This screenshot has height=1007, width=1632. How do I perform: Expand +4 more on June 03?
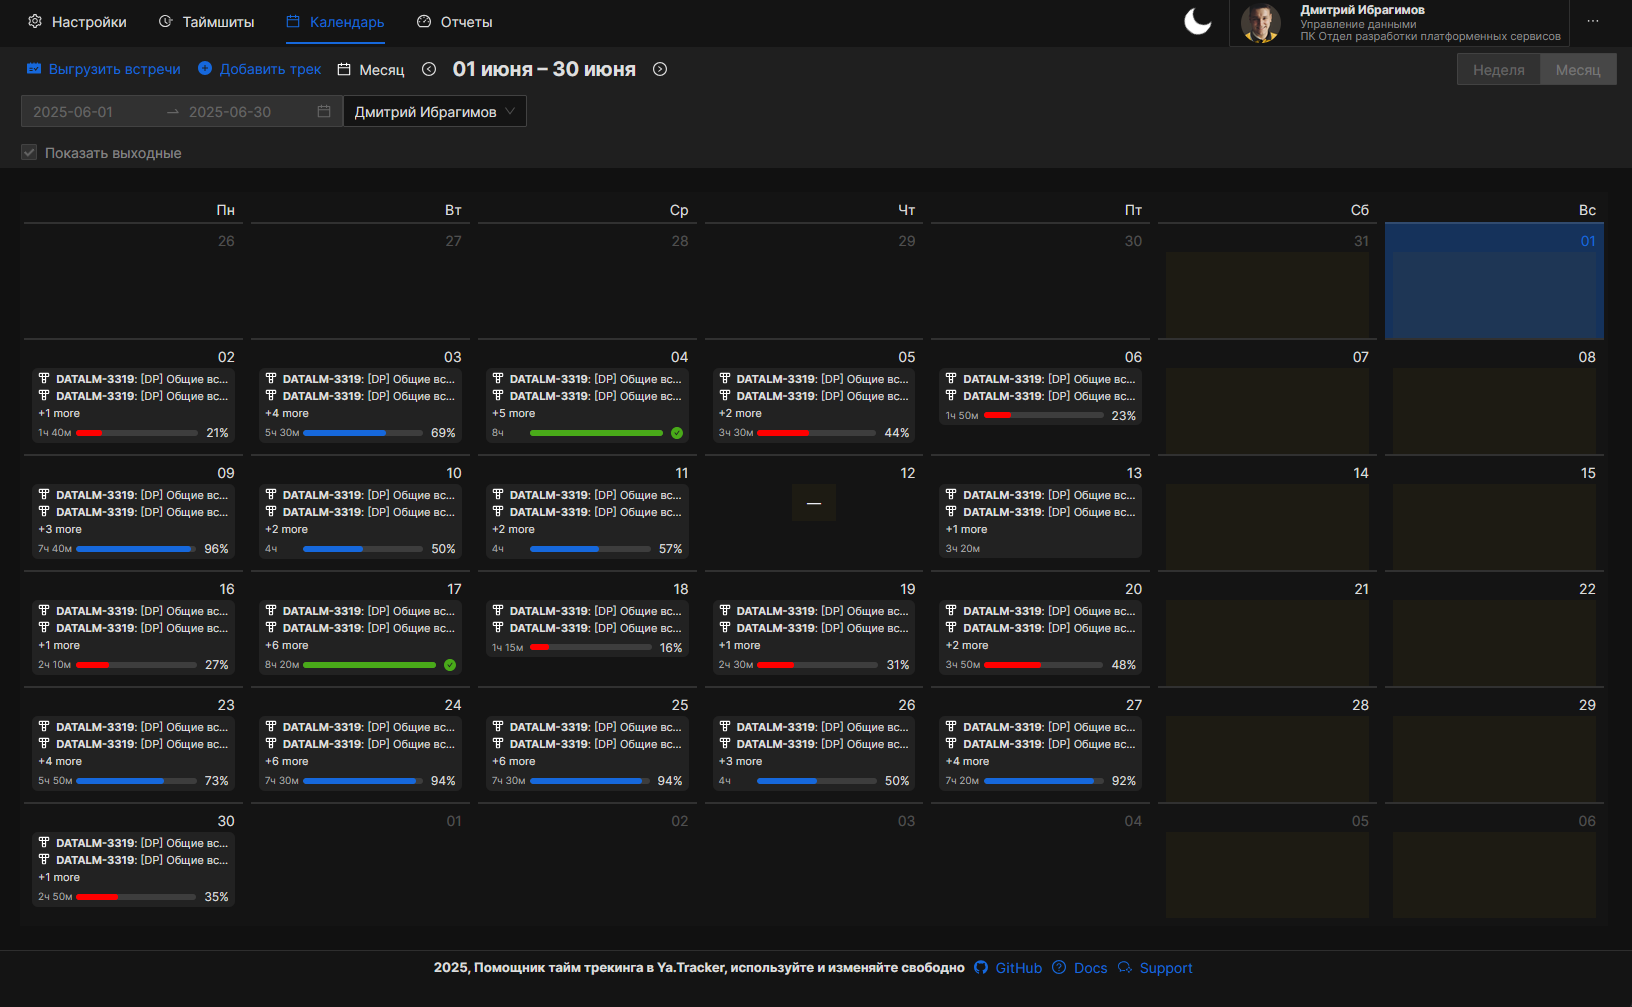pos(287,413)
